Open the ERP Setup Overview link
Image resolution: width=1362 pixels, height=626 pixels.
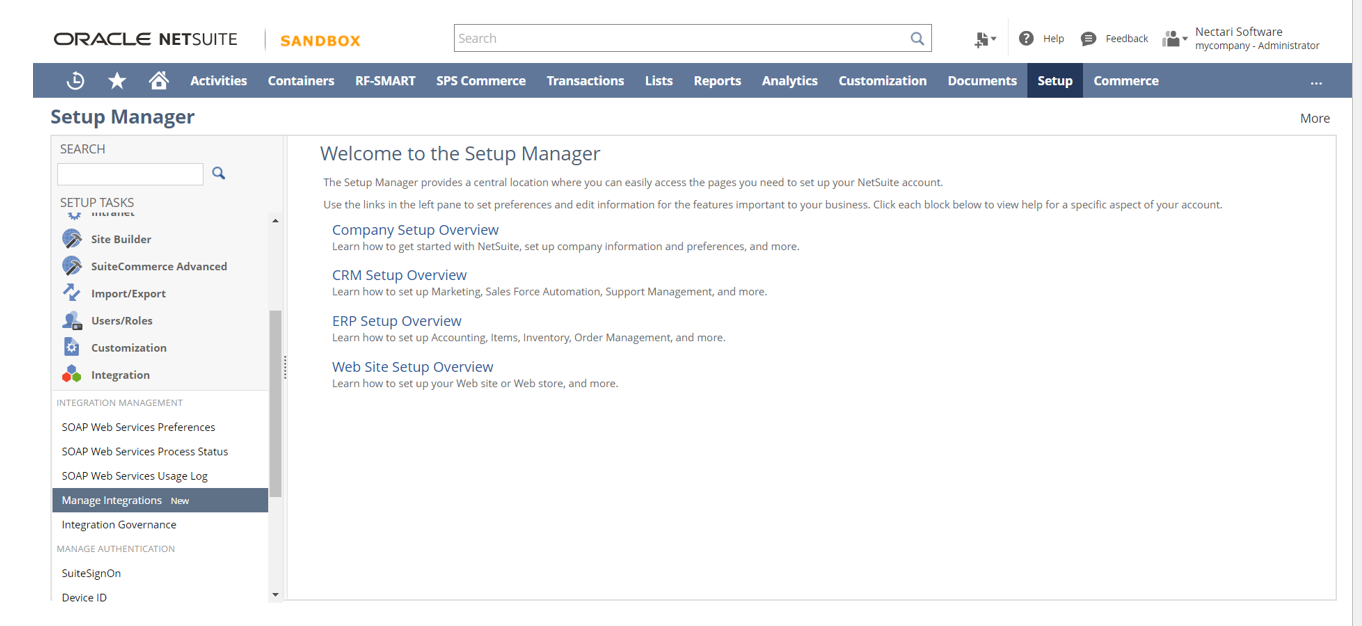coord(396,321)
